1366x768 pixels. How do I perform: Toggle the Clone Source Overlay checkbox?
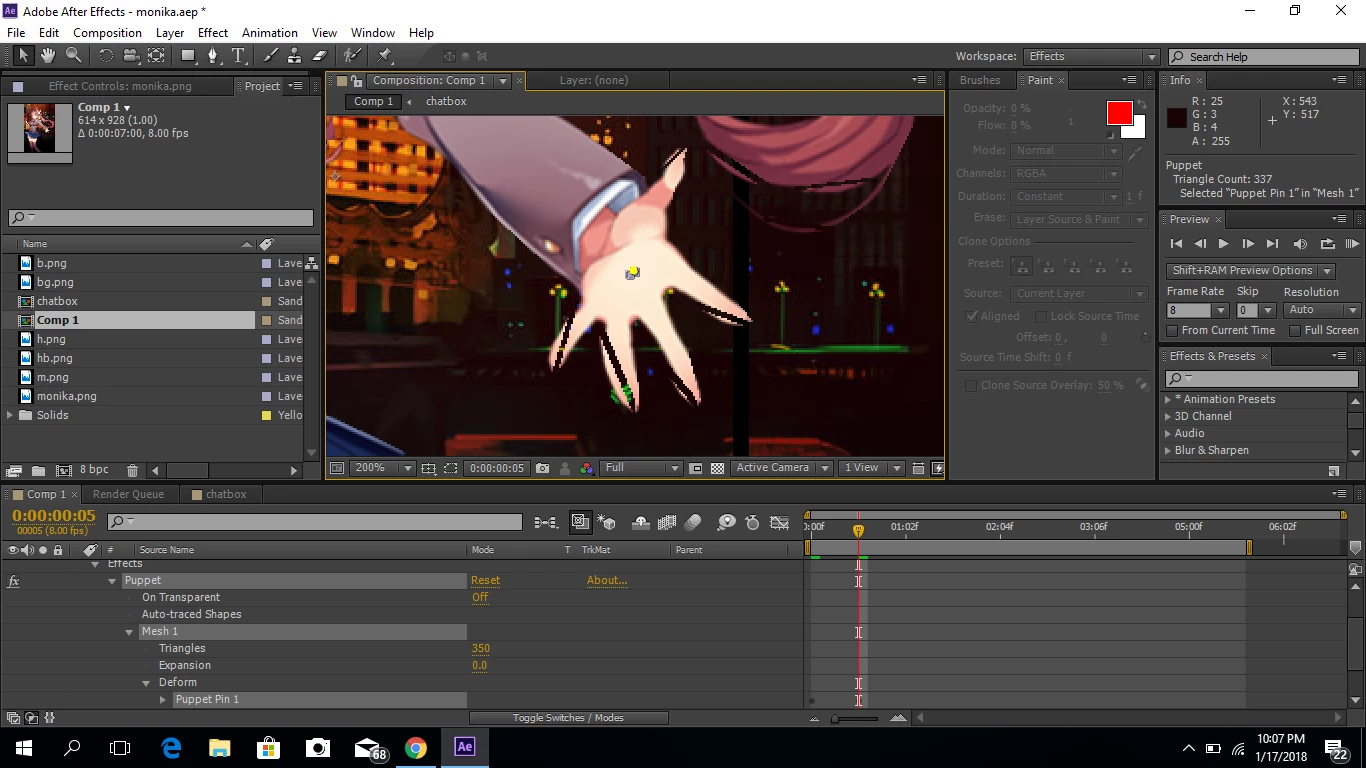(970, 385)
